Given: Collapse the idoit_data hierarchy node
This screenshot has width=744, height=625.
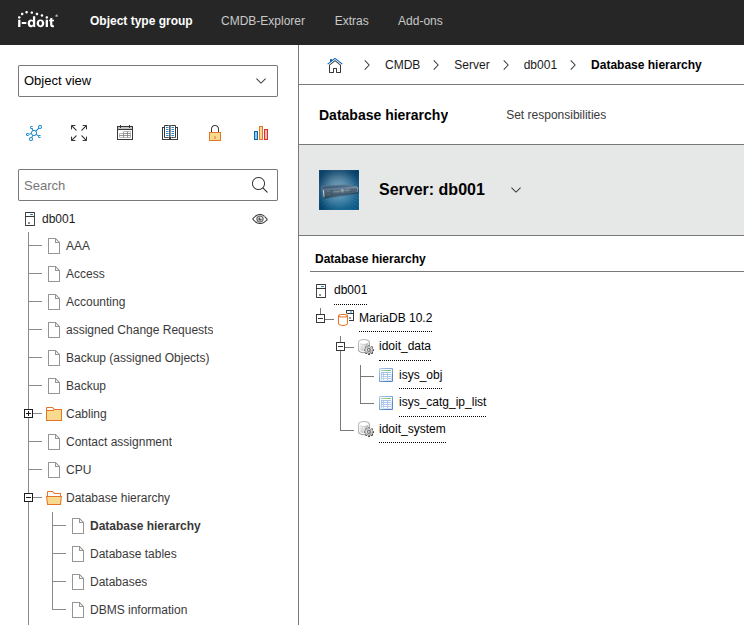Looking at the screenshot, I should coord(341,347).
